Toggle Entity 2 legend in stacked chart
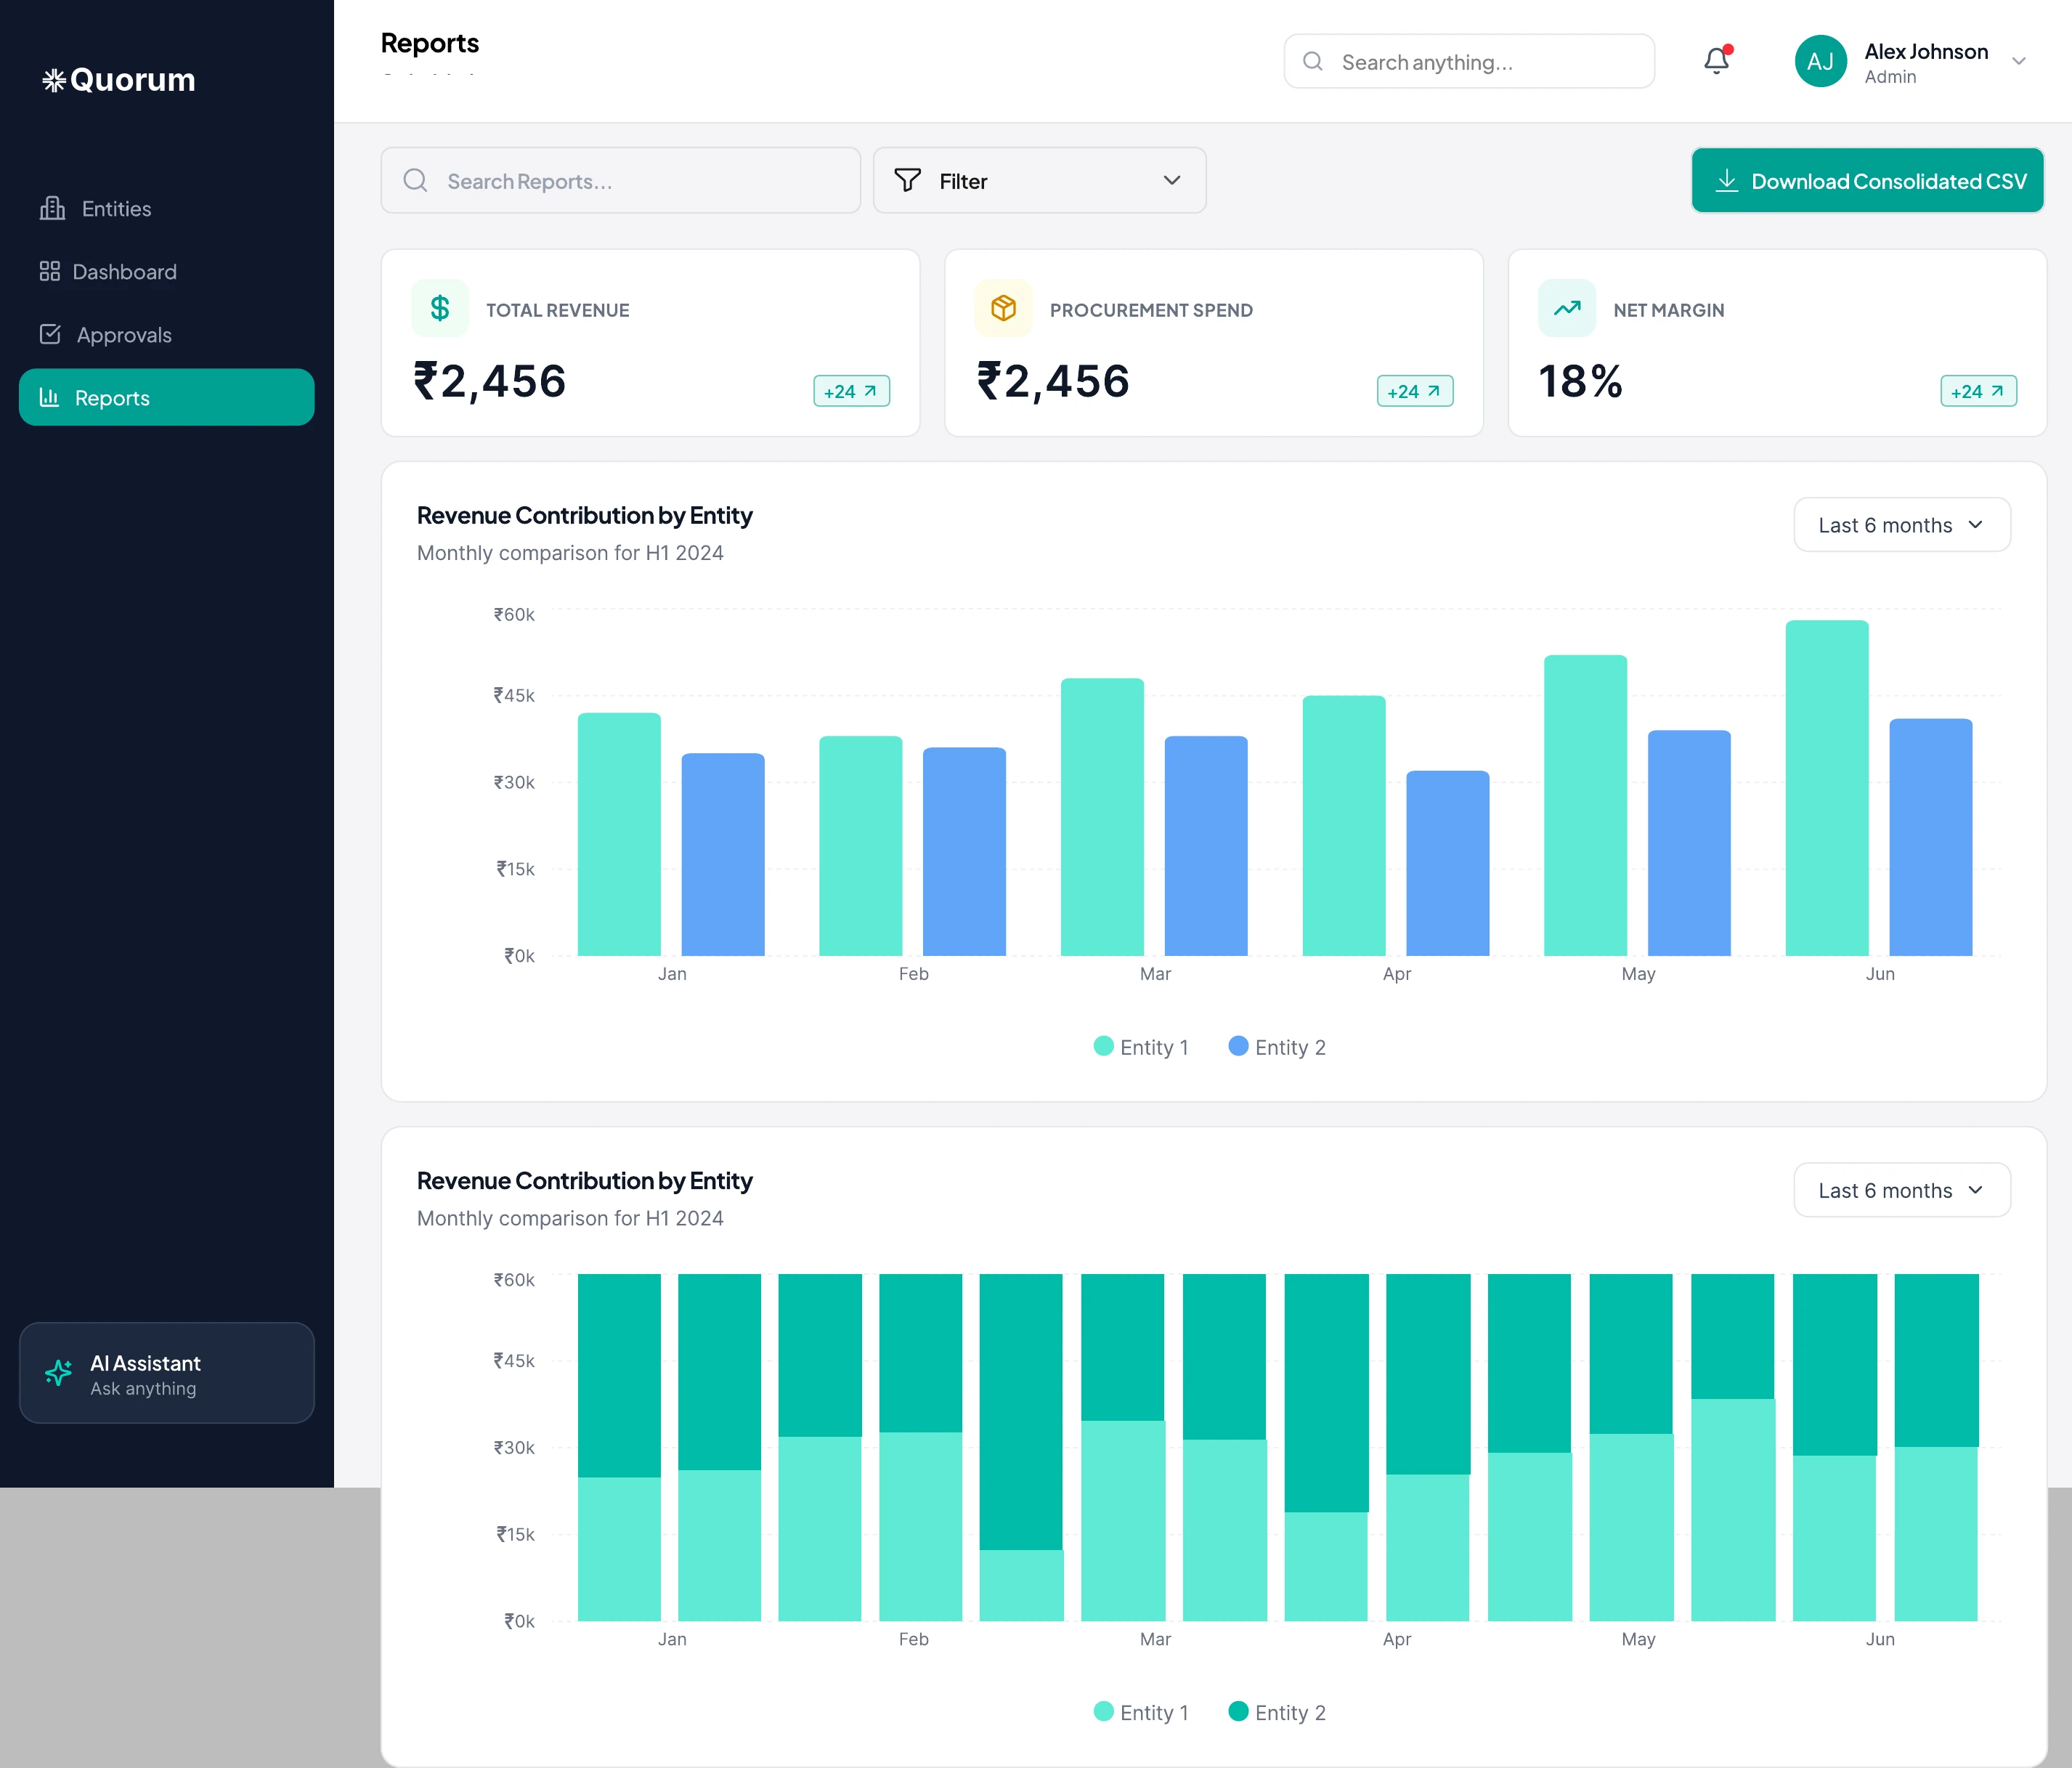2072x1768 pixels. point(1277,1712)
